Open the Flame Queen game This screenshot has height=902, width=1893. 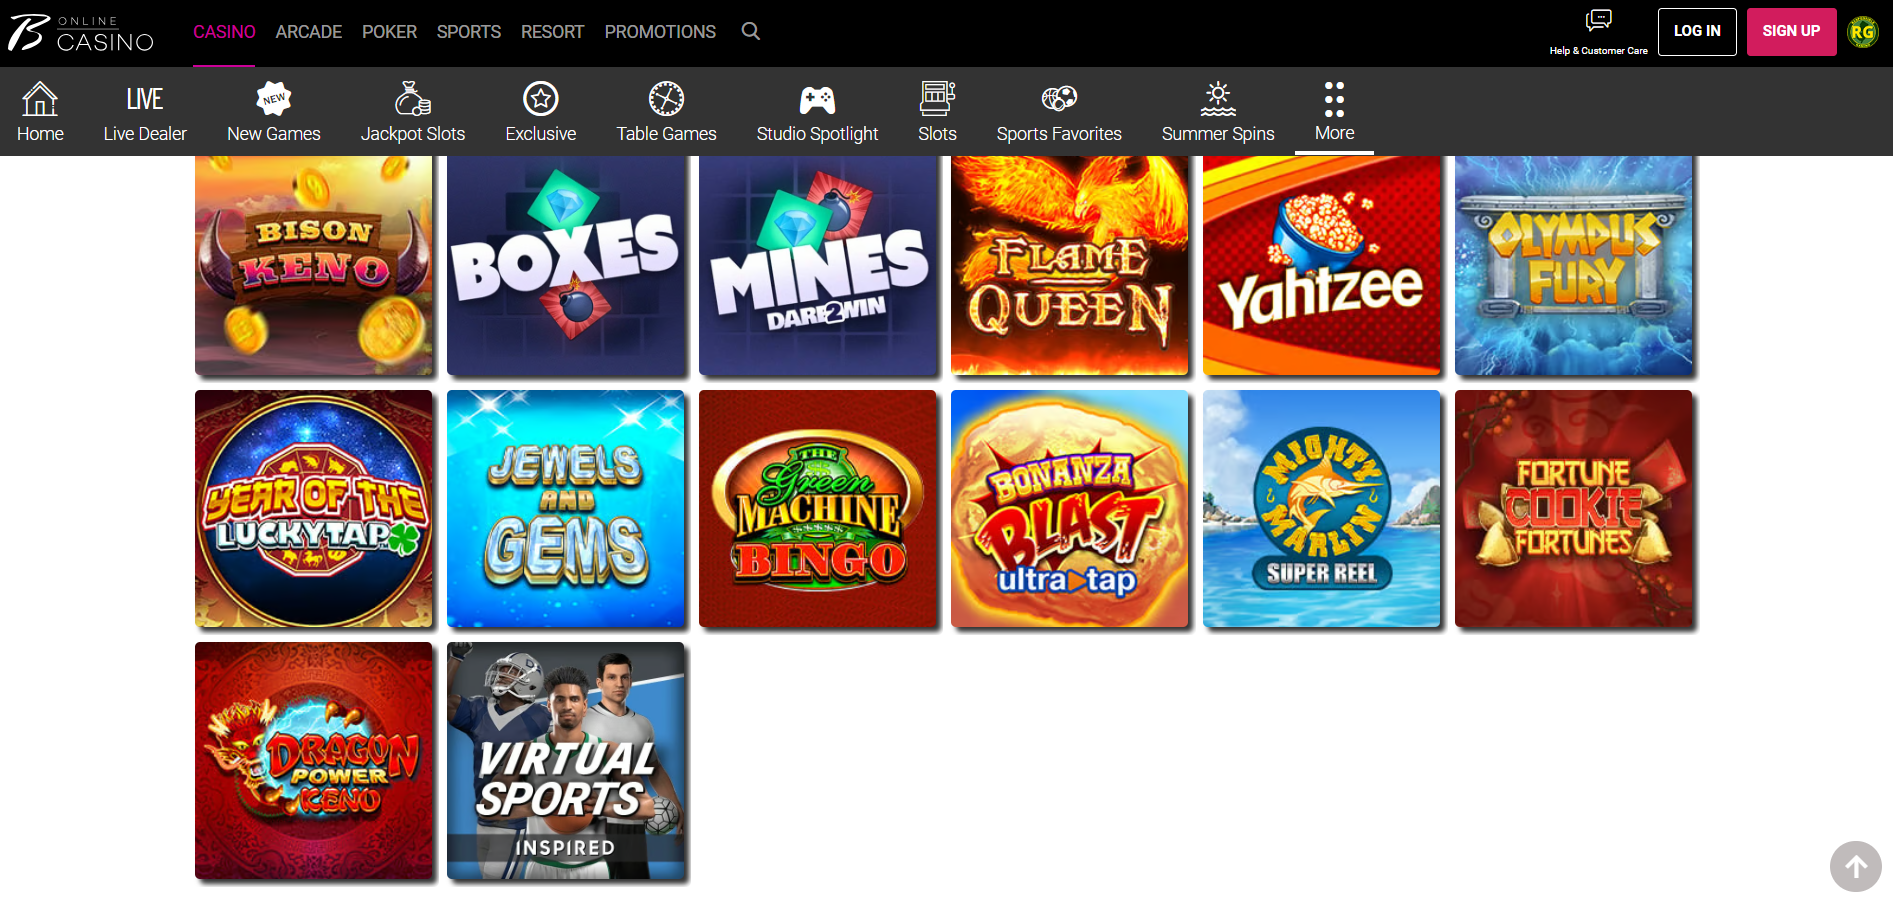pyautogui.click(x=1070, y=265)
